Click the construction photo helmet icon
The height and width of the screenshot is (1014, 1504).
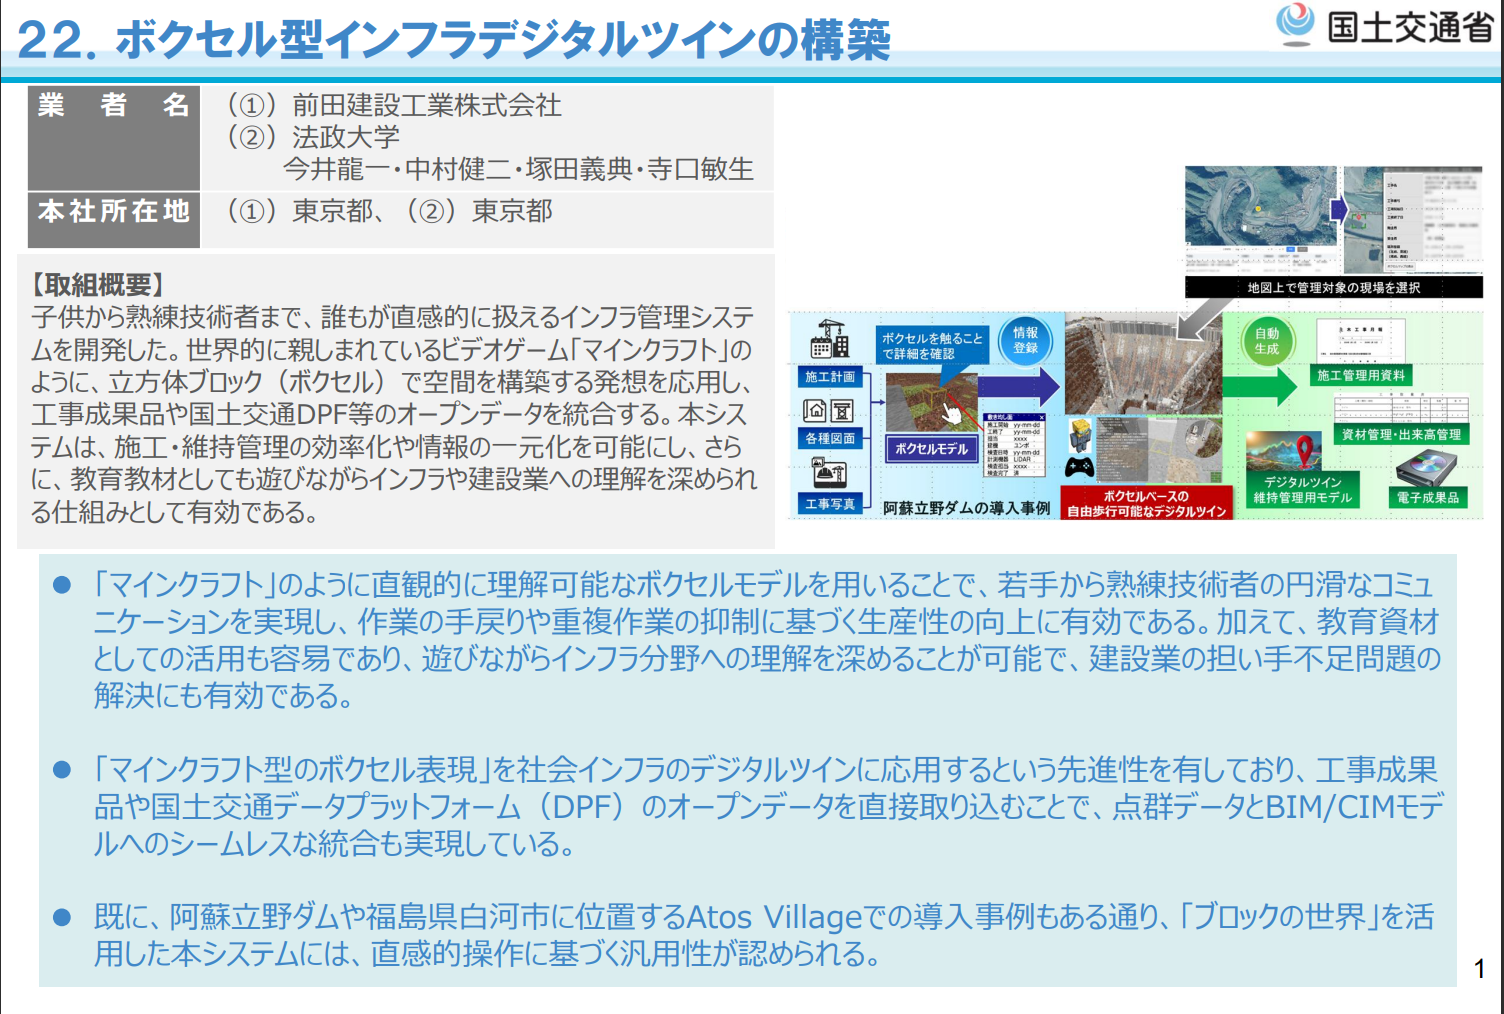pos(829,472)
